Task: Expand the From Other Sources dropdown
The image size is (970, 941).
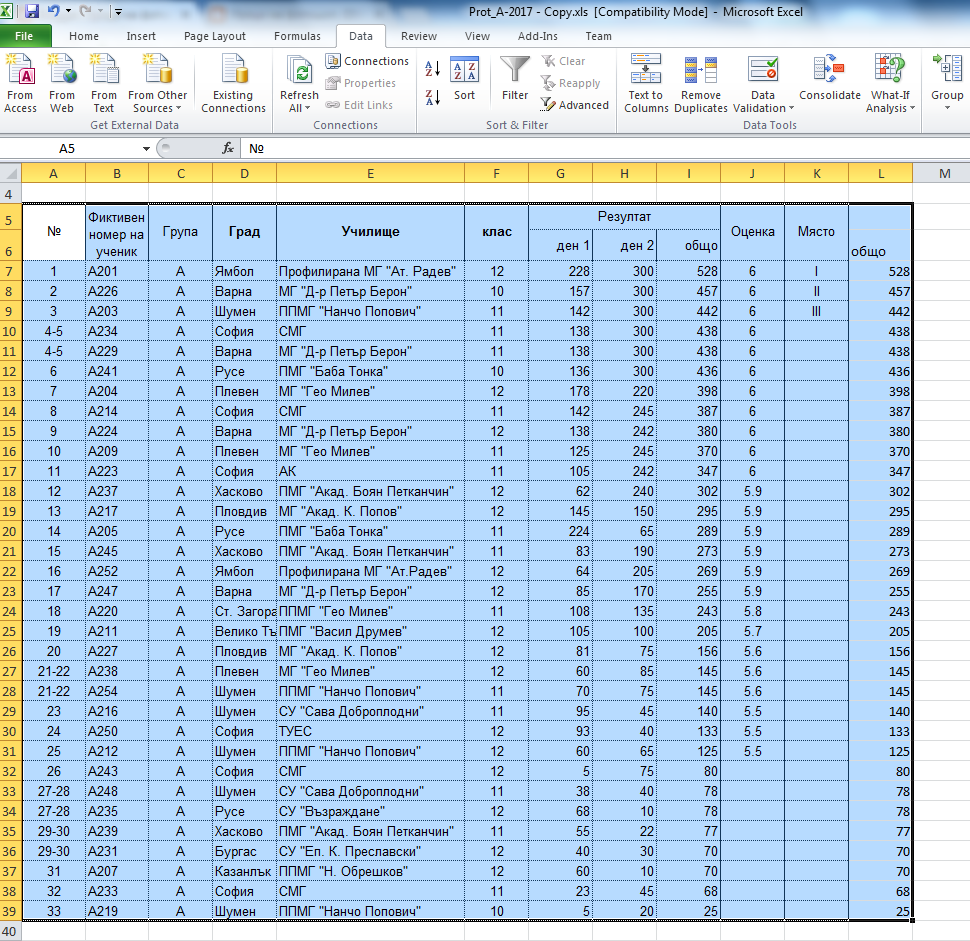Action: (158, 108)
